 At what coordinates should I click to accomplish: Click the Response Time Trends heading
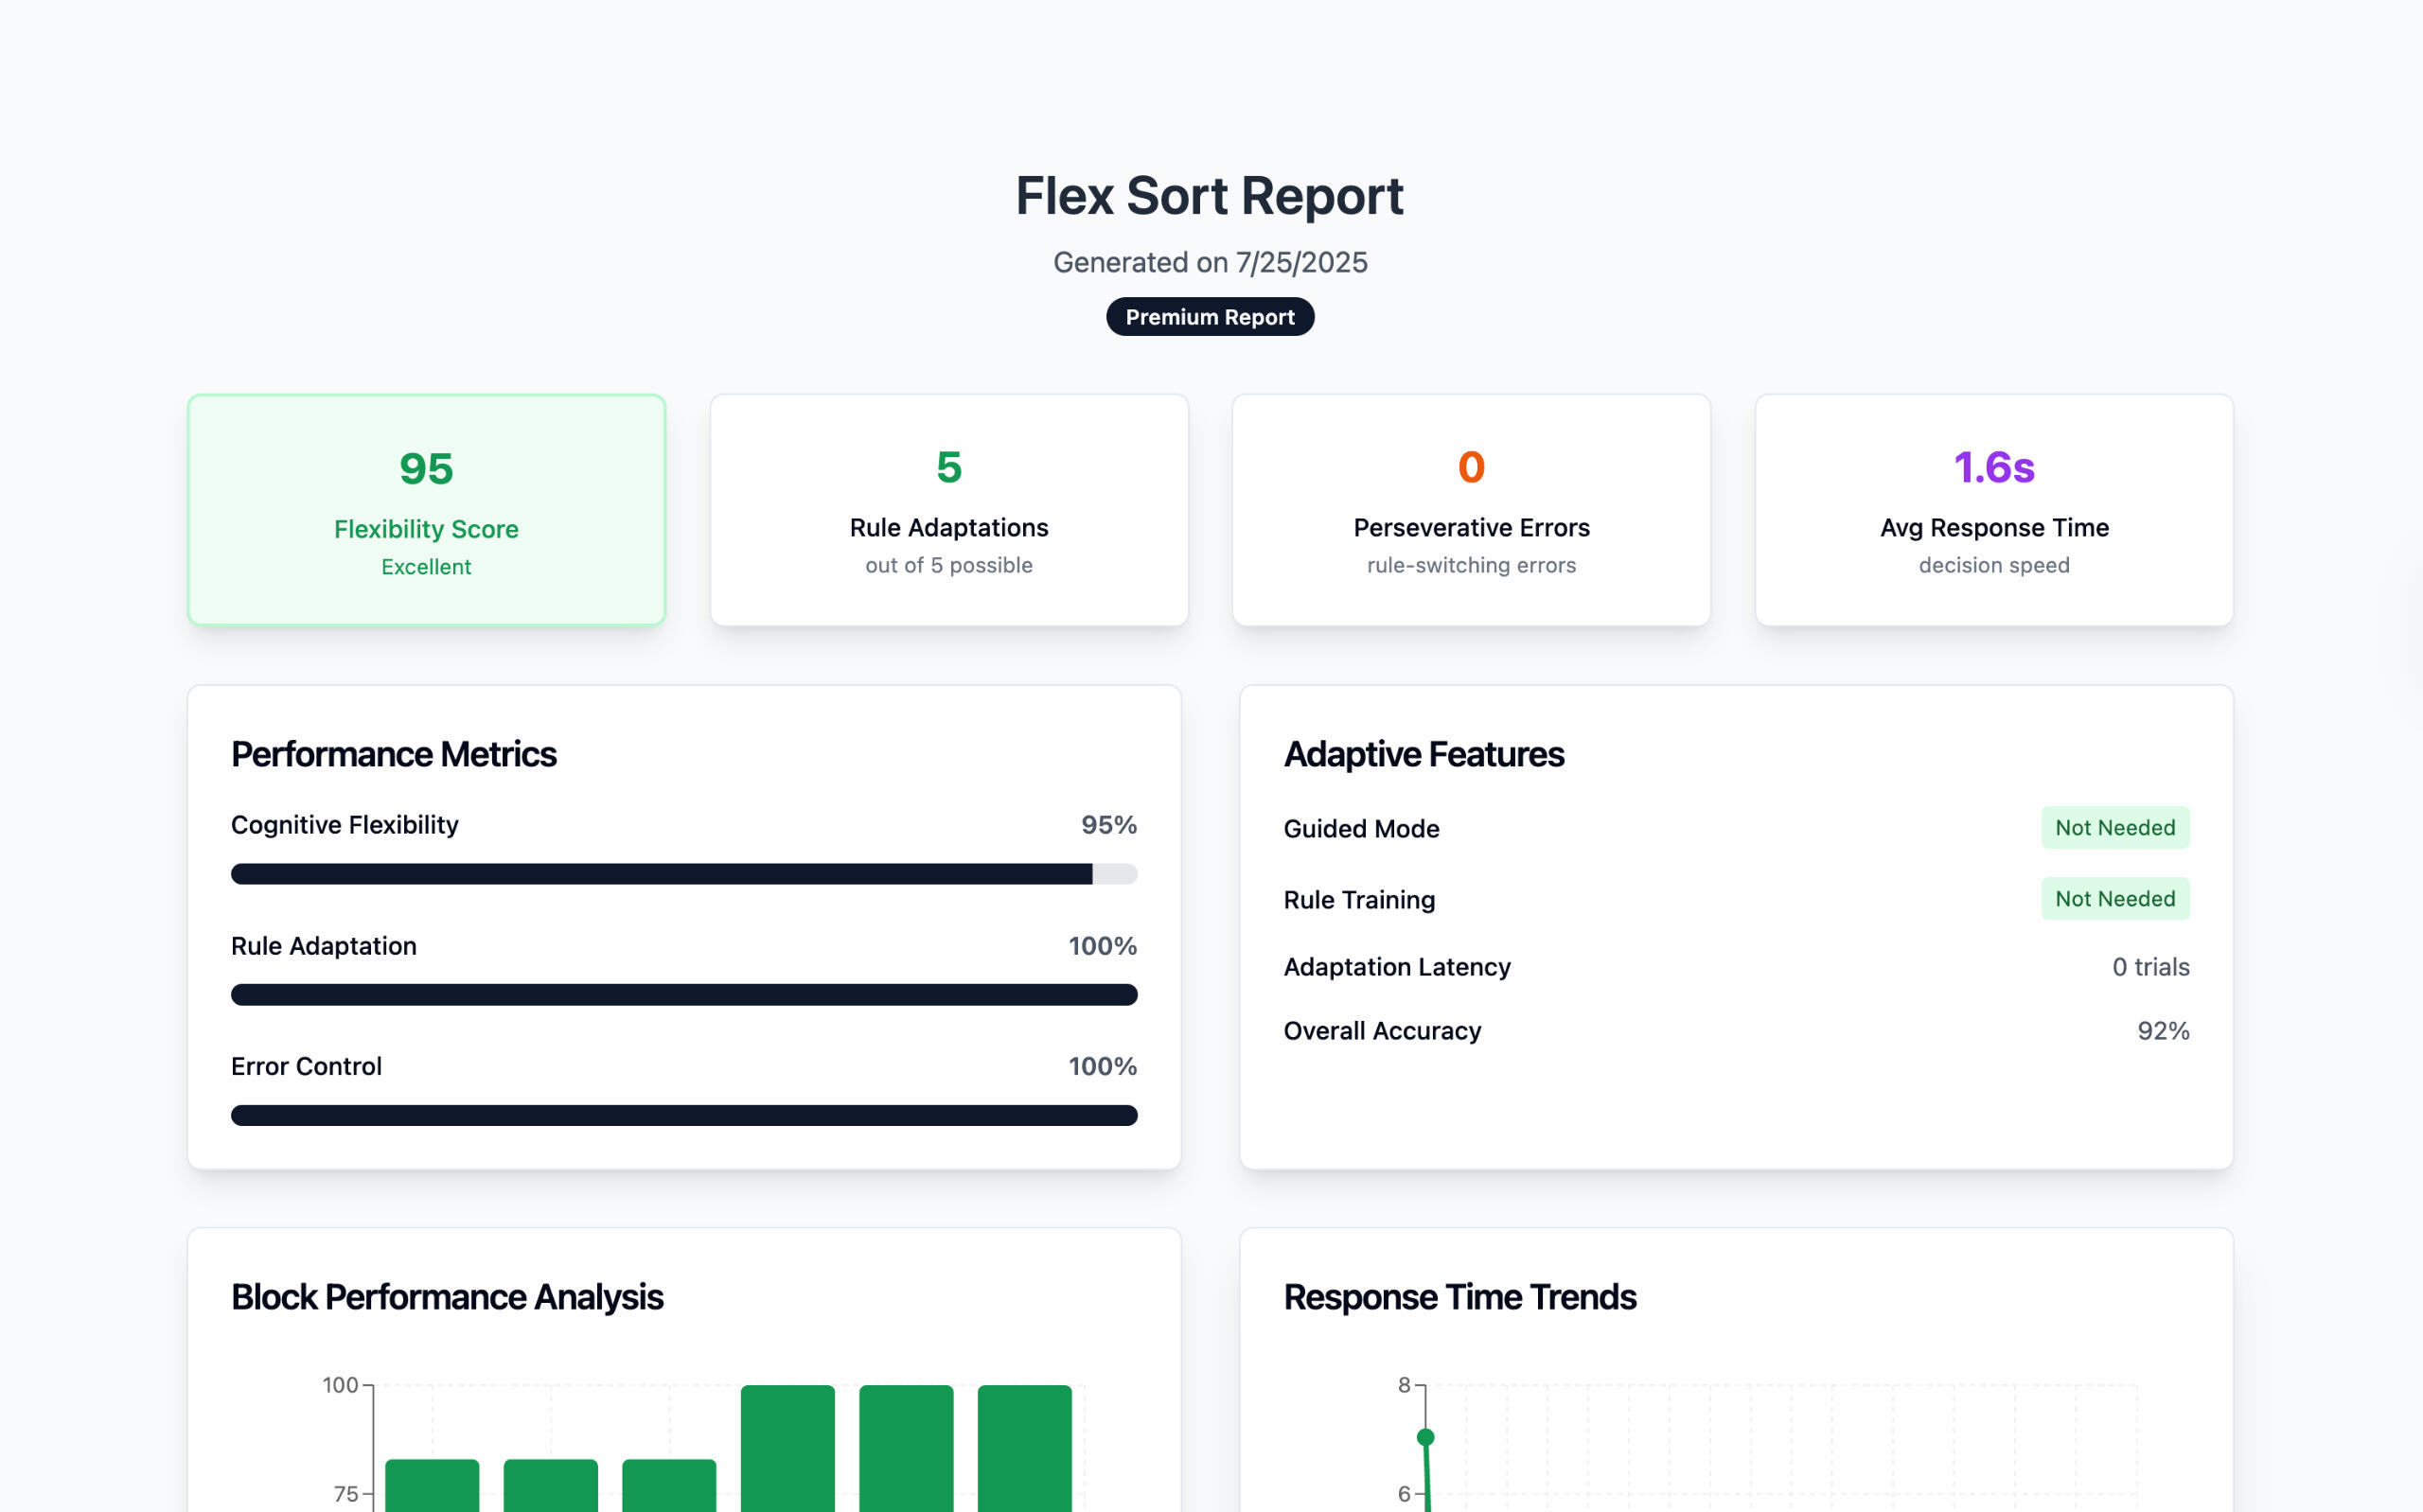click(1459, 1297)
